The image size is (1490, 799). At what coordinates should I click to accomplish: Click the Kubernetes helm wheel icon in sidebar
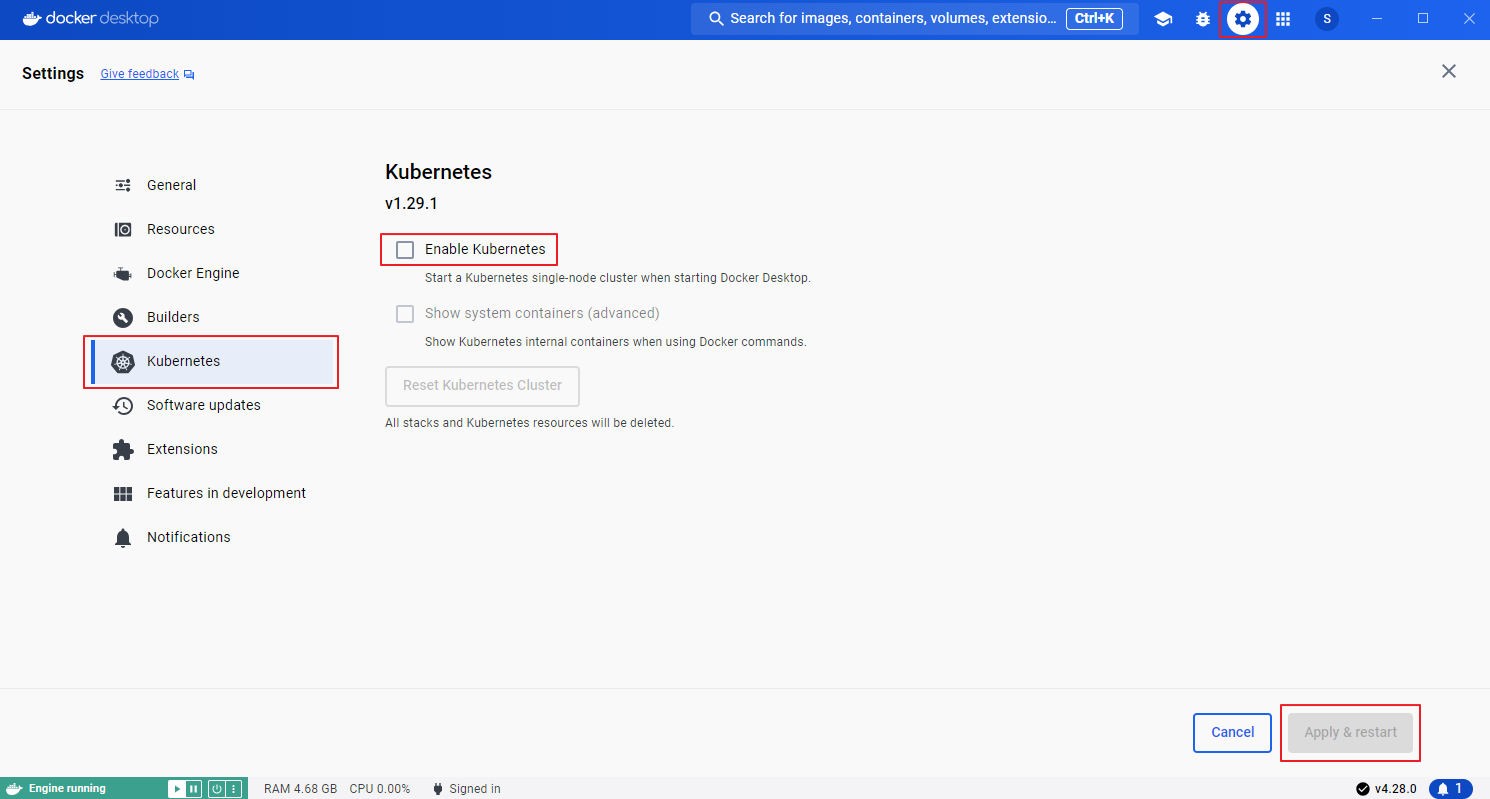[x=123, y=362]
